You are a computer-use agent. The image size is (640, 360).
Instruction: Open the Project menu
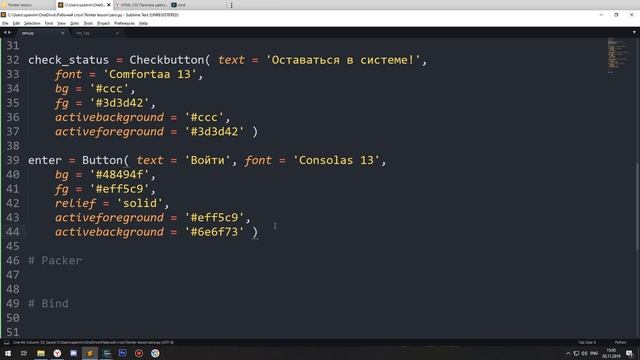point(103,23)
